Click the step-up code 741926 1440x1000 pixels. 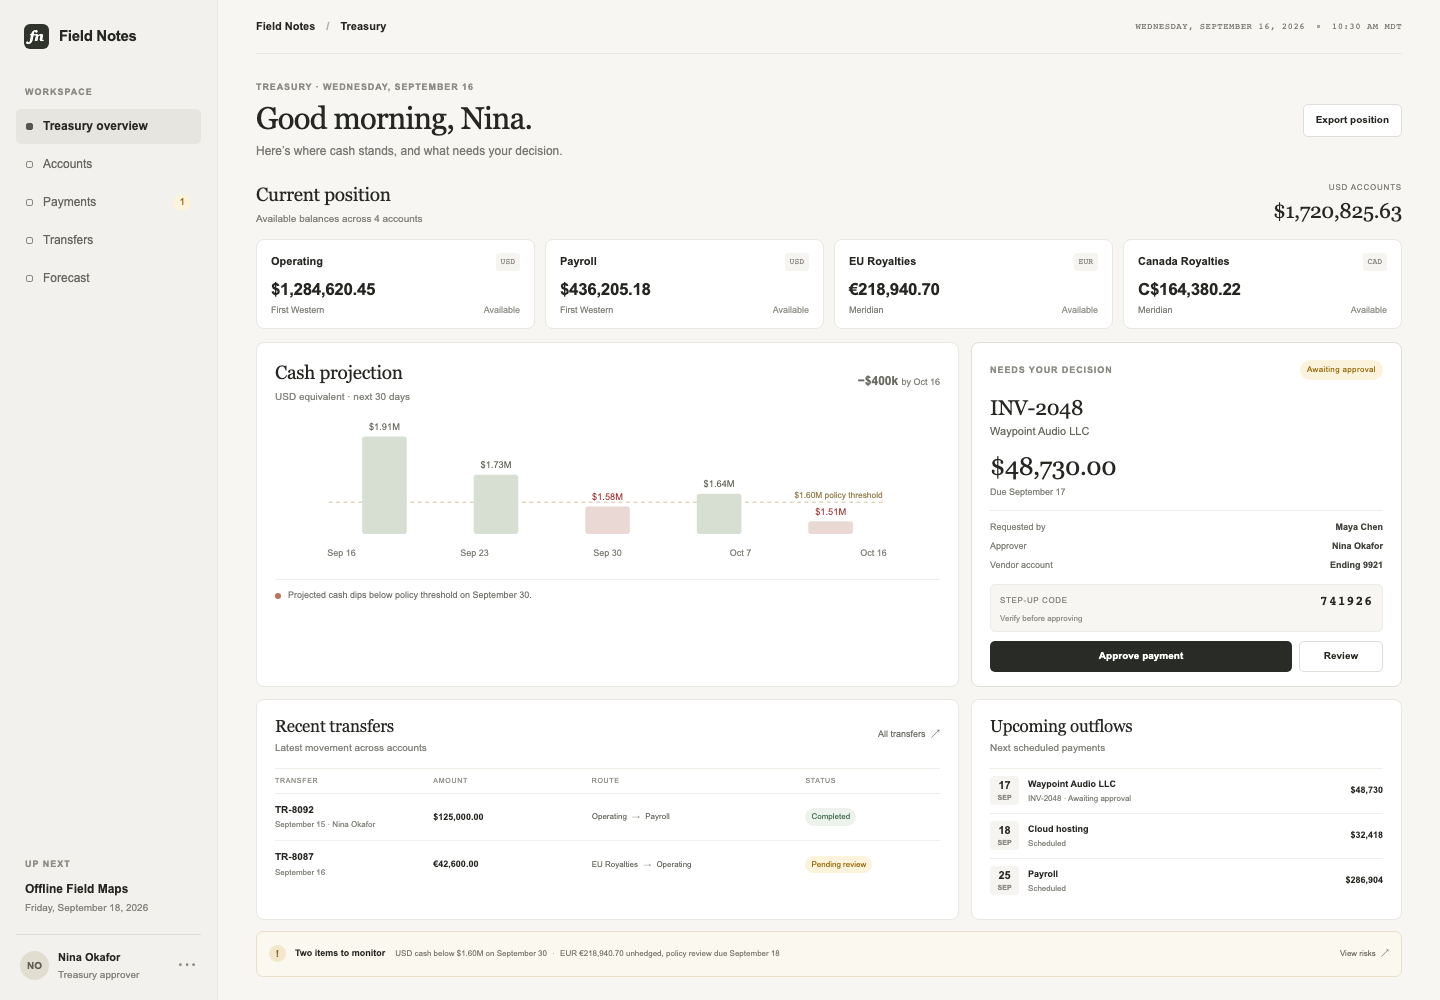tap(1346, 601)
